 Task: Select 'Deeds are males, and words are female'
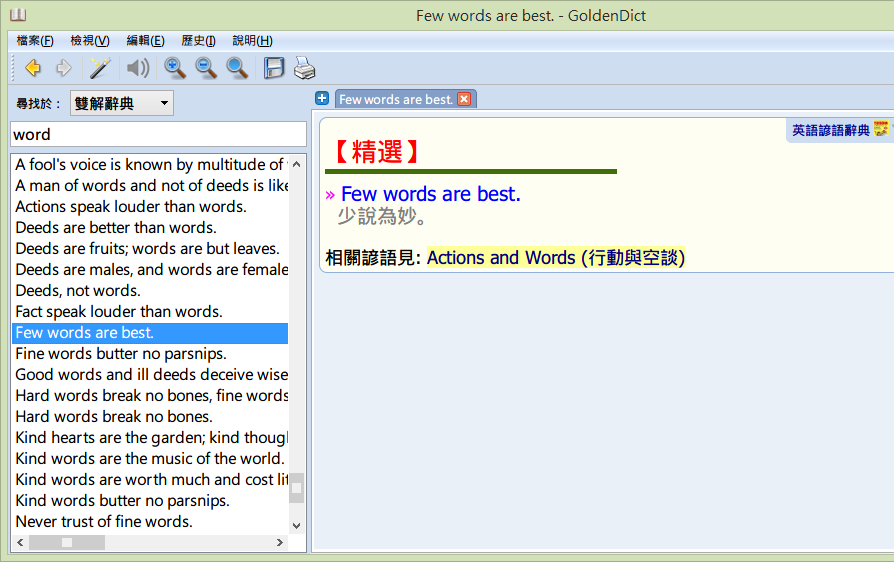coord(150,270)
